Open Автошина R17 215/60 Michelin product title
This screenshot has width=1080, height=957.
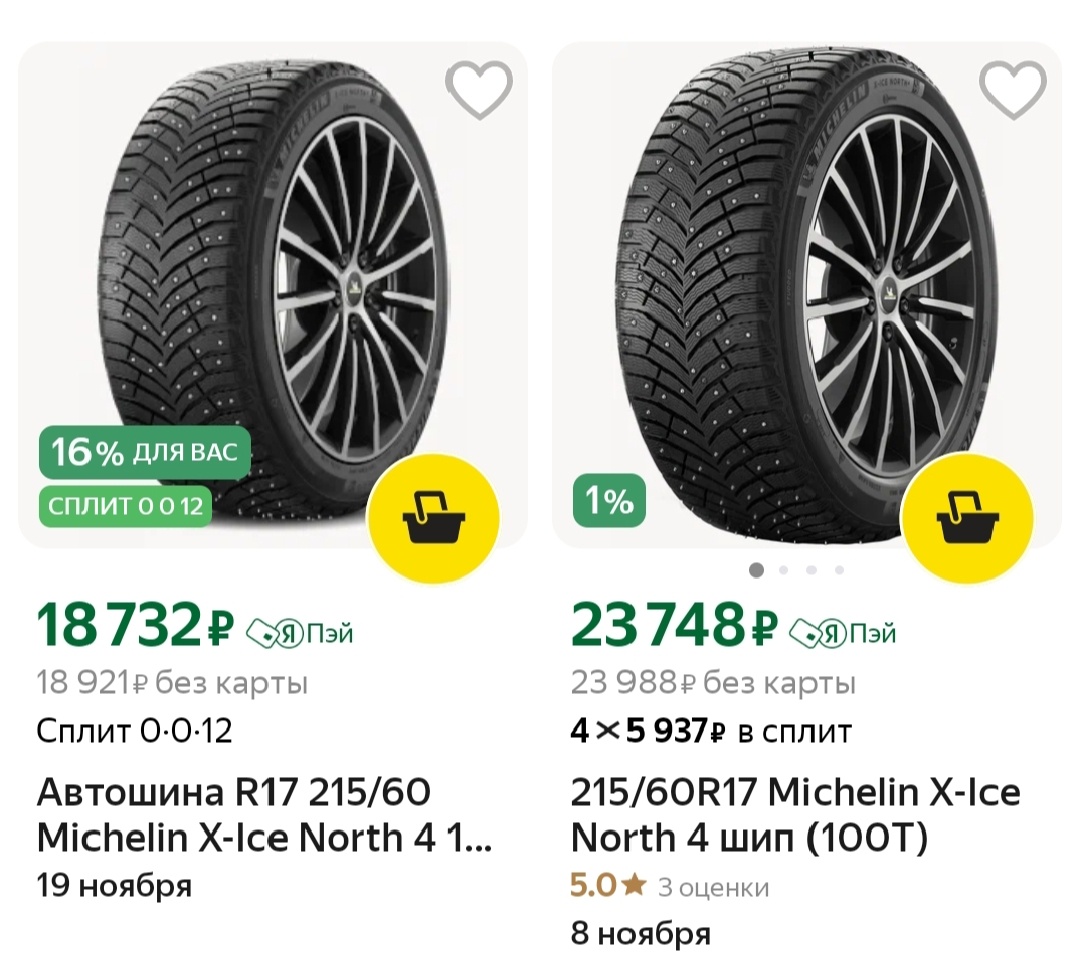pos(264,815)
